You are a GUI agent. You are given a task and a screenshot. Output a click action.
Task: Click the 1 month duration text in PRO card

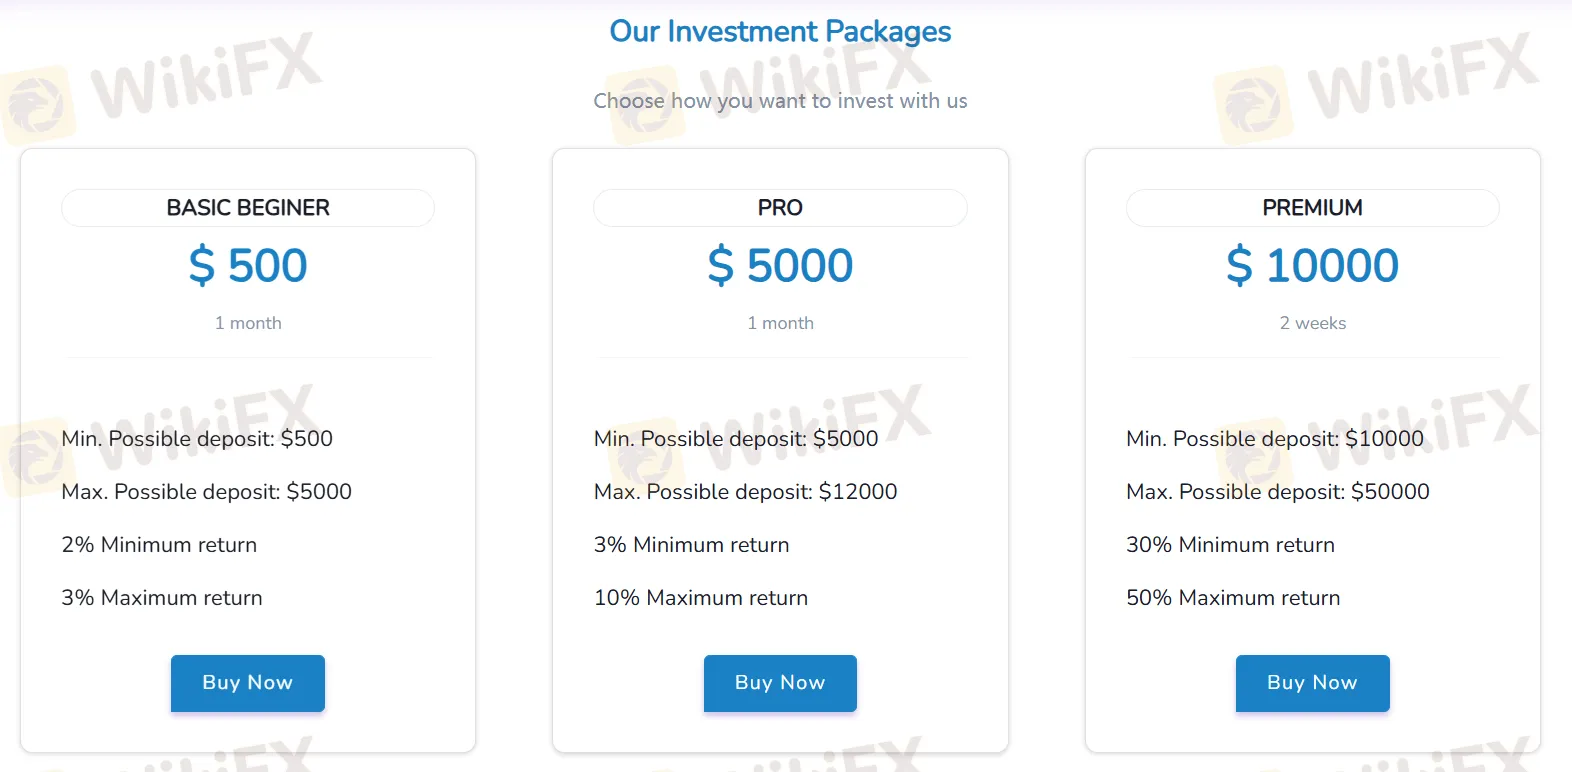pos(780,323)
